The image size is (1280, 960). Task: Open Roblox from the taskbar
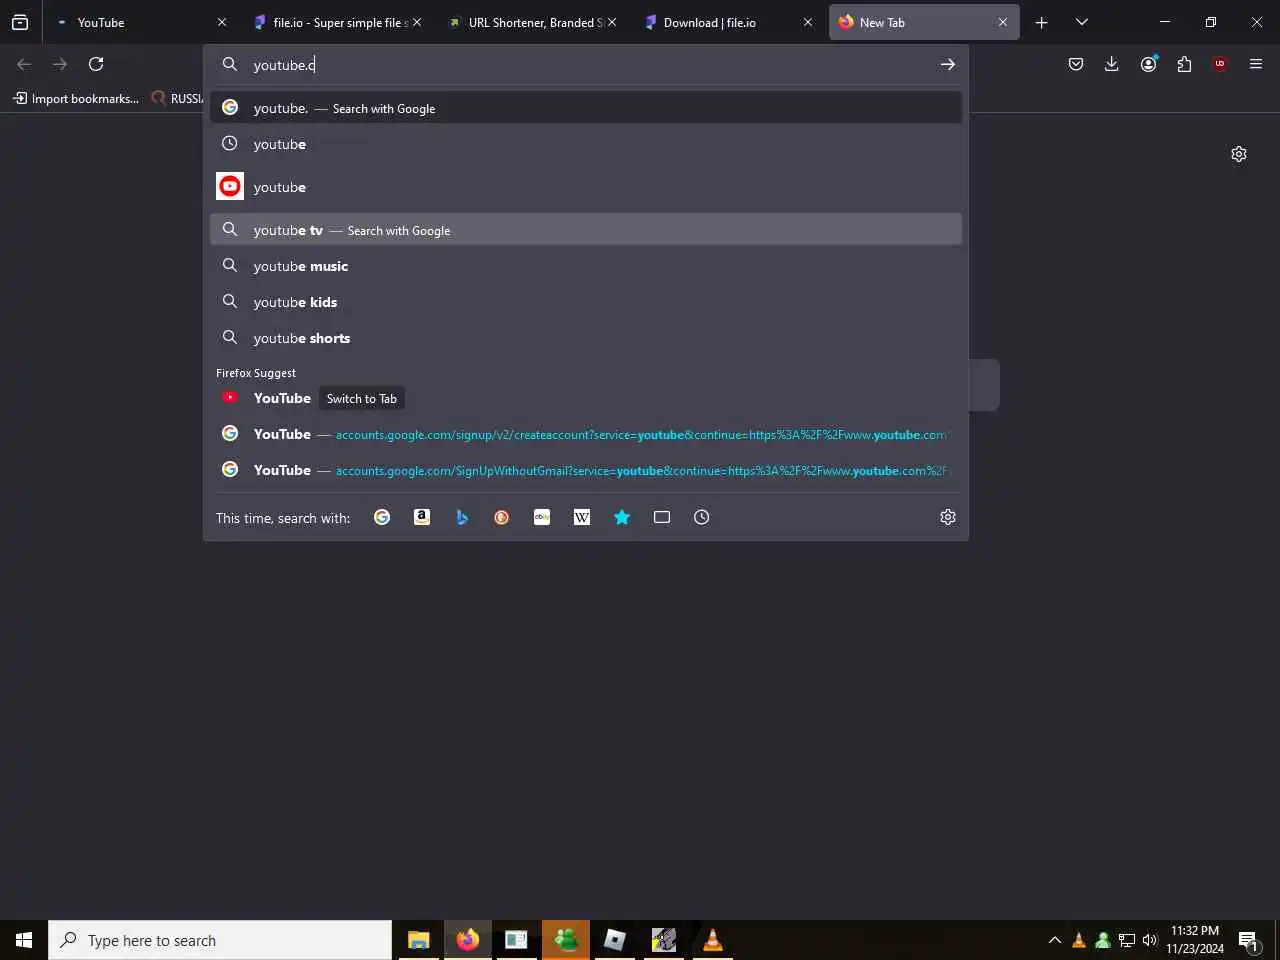(x=614, y=940)
